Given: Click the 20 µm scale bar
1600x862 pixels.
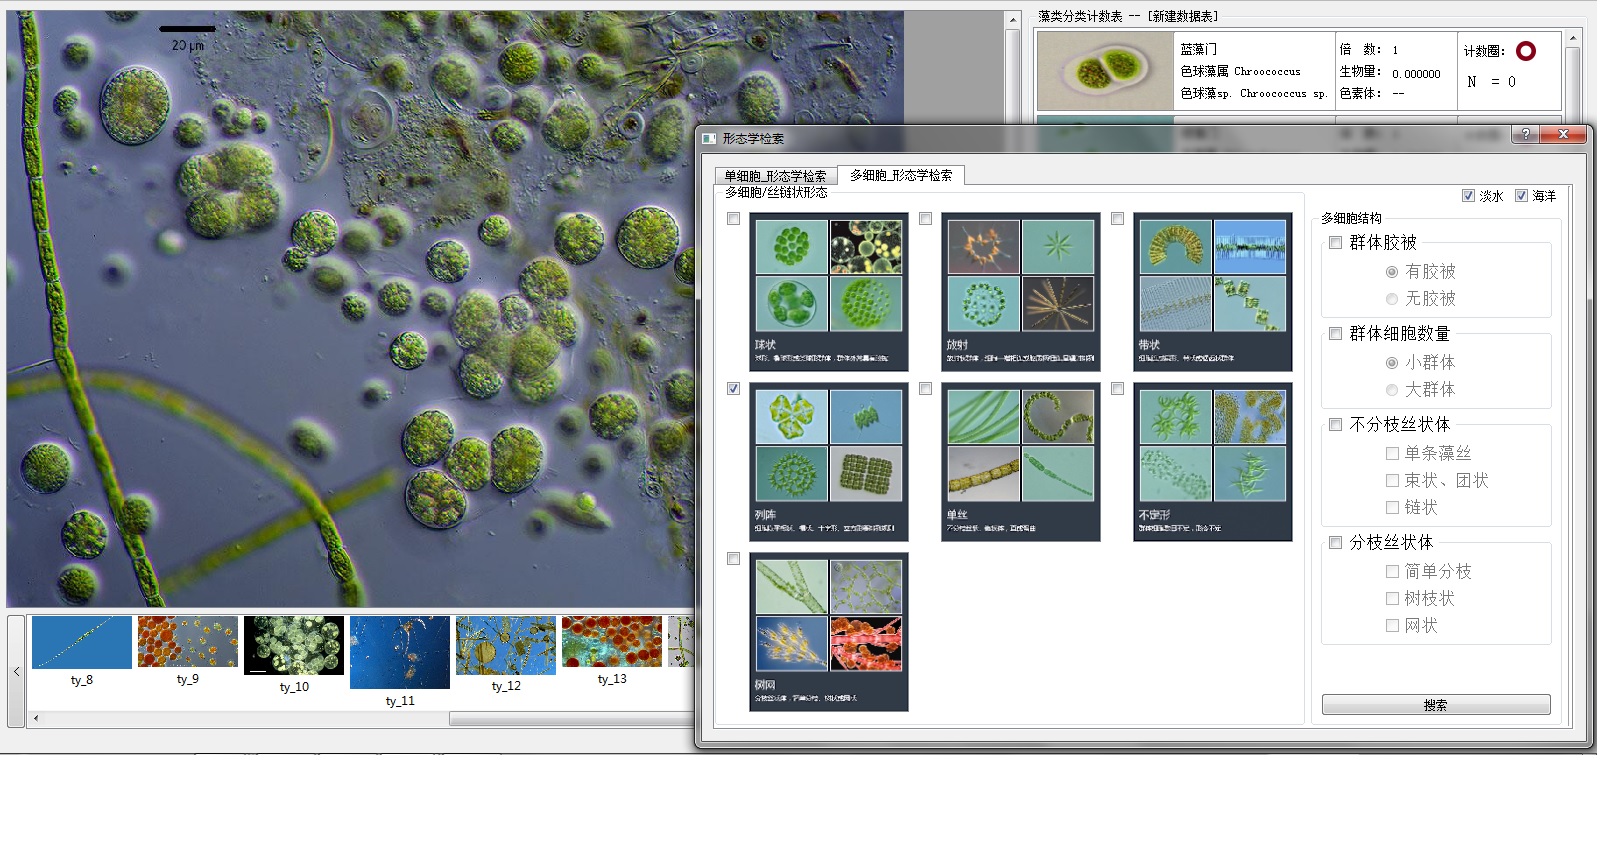Looking at the screenshot, I should click(187, 29).
